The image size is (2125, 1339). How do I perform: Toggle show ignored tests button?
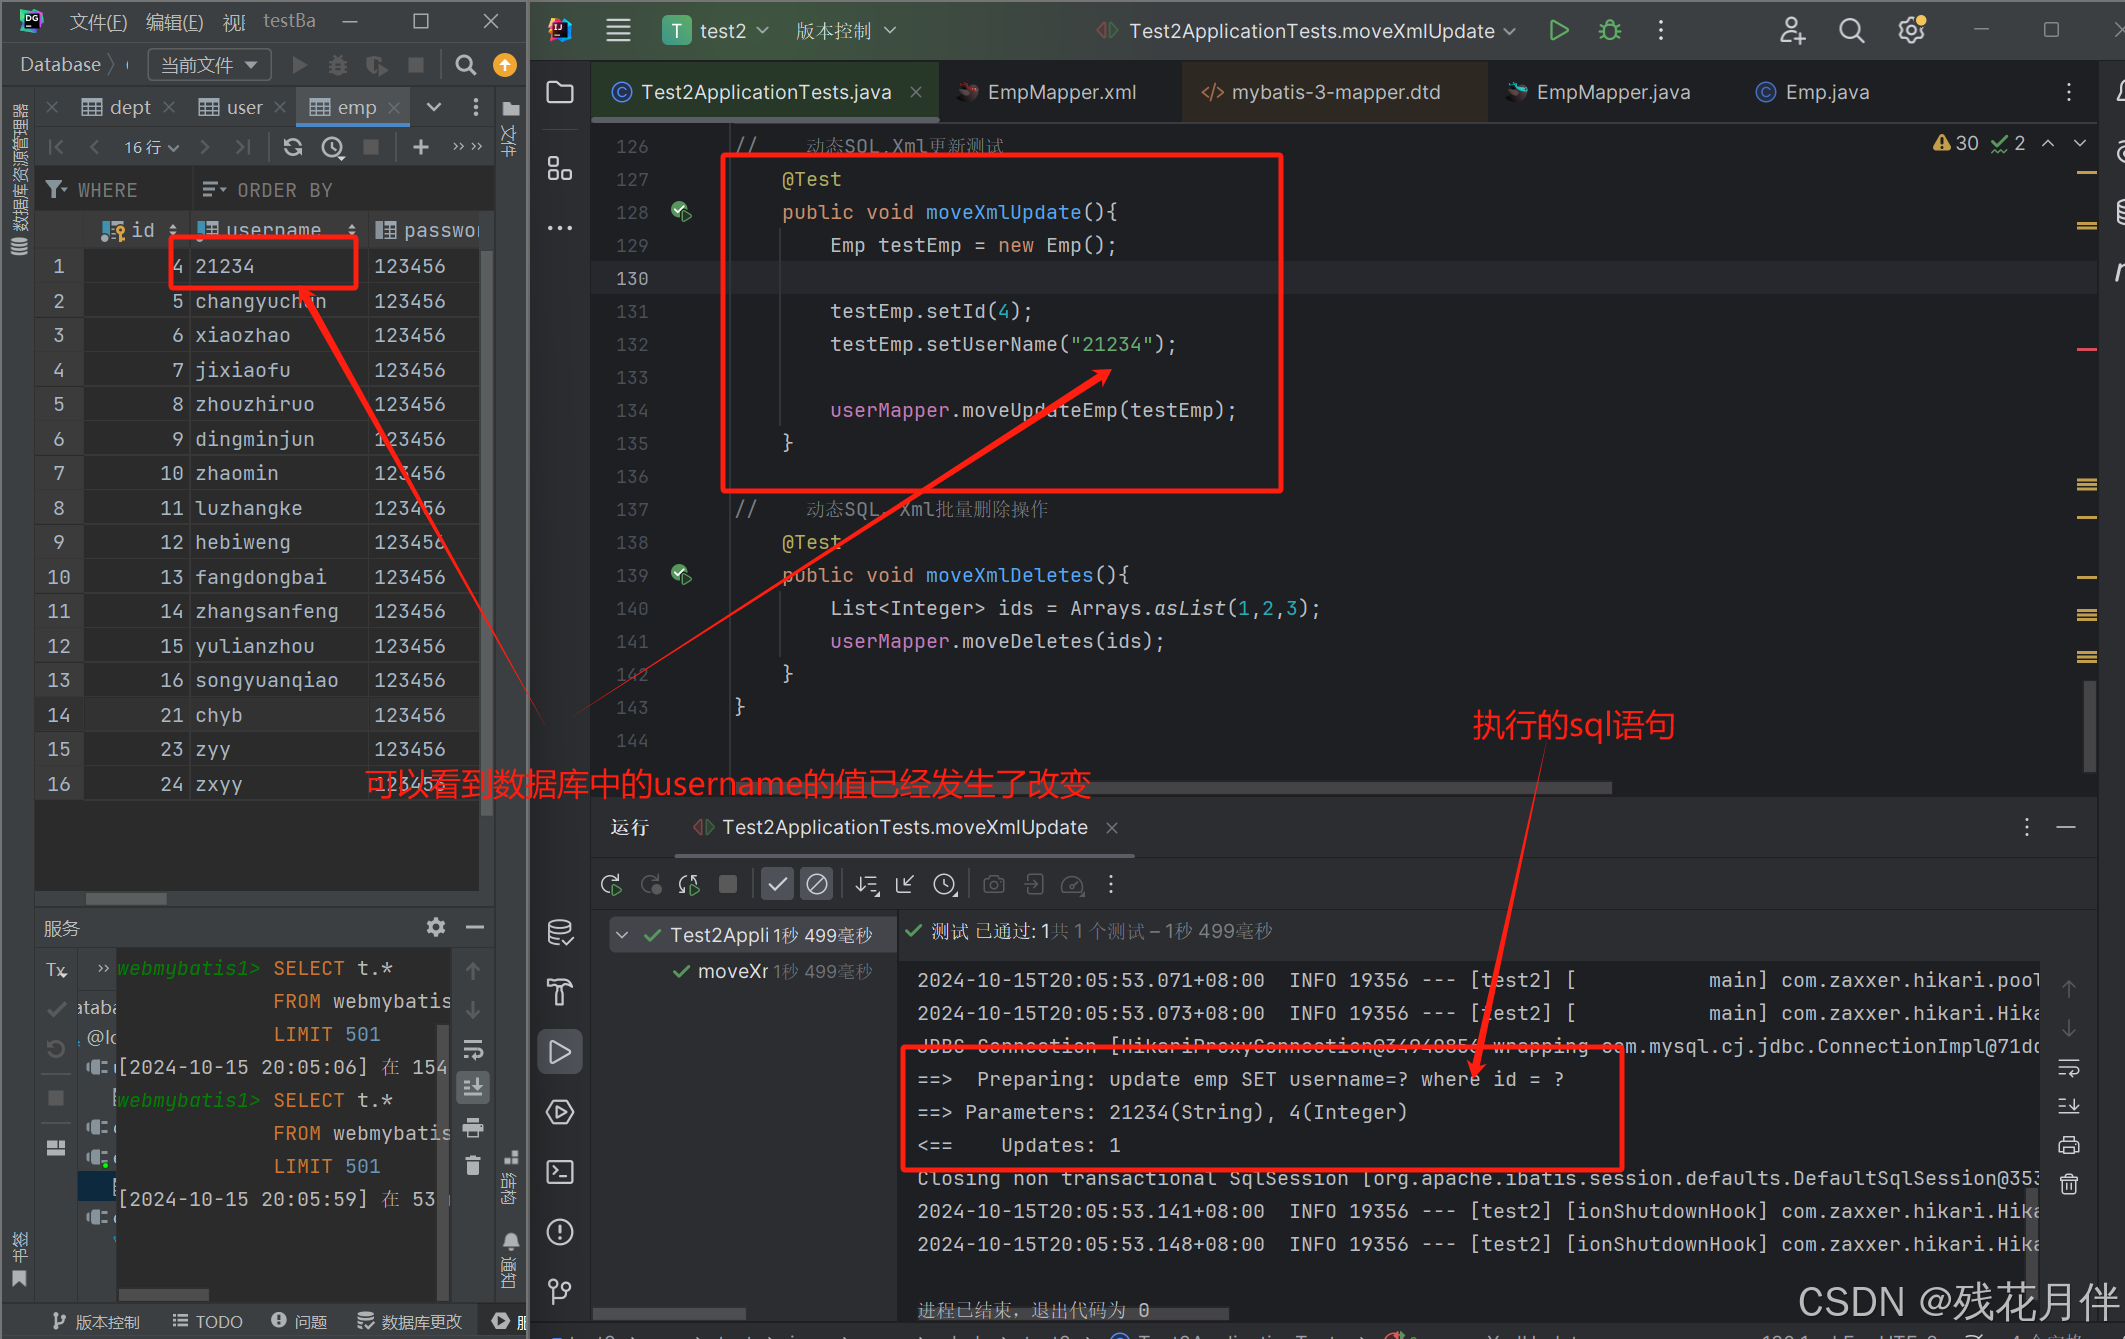[x=817, y=884]
